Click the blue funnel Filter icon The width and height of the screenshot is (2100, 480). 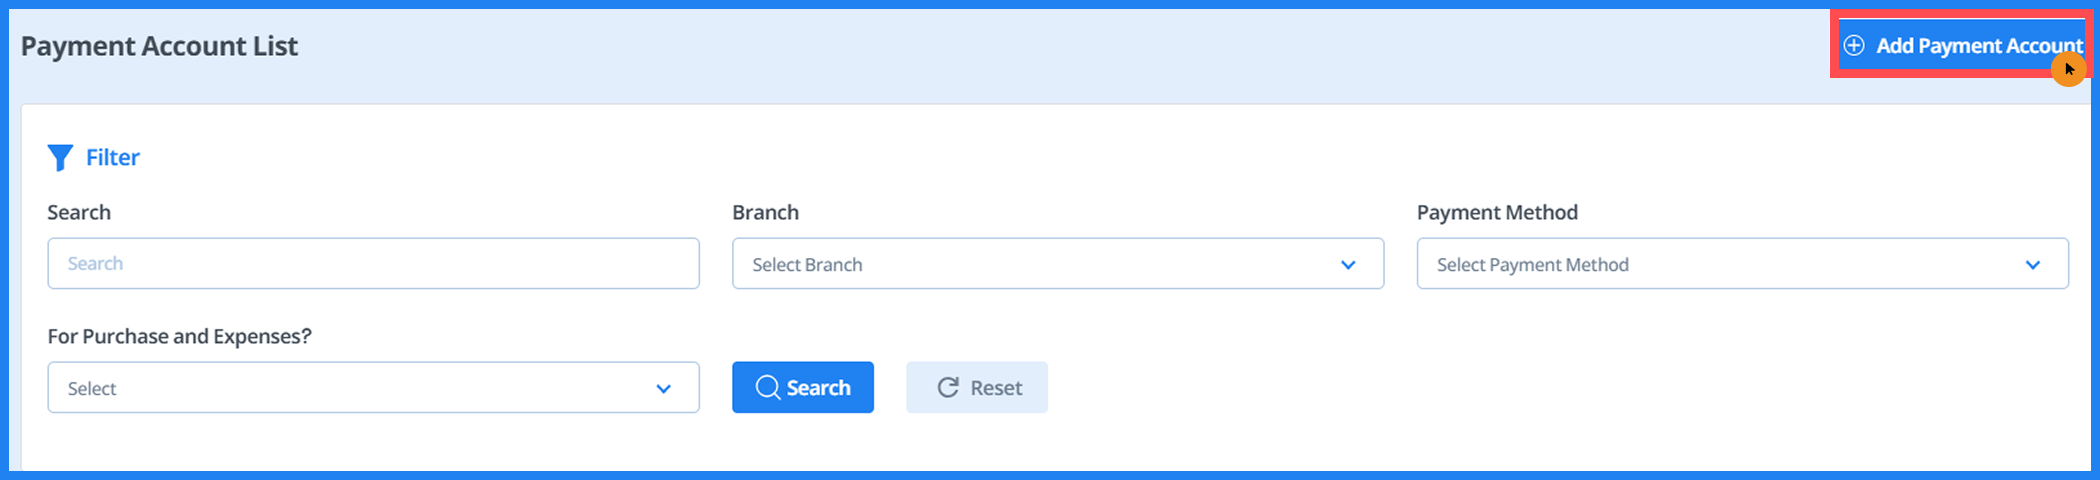coord(60,158)
